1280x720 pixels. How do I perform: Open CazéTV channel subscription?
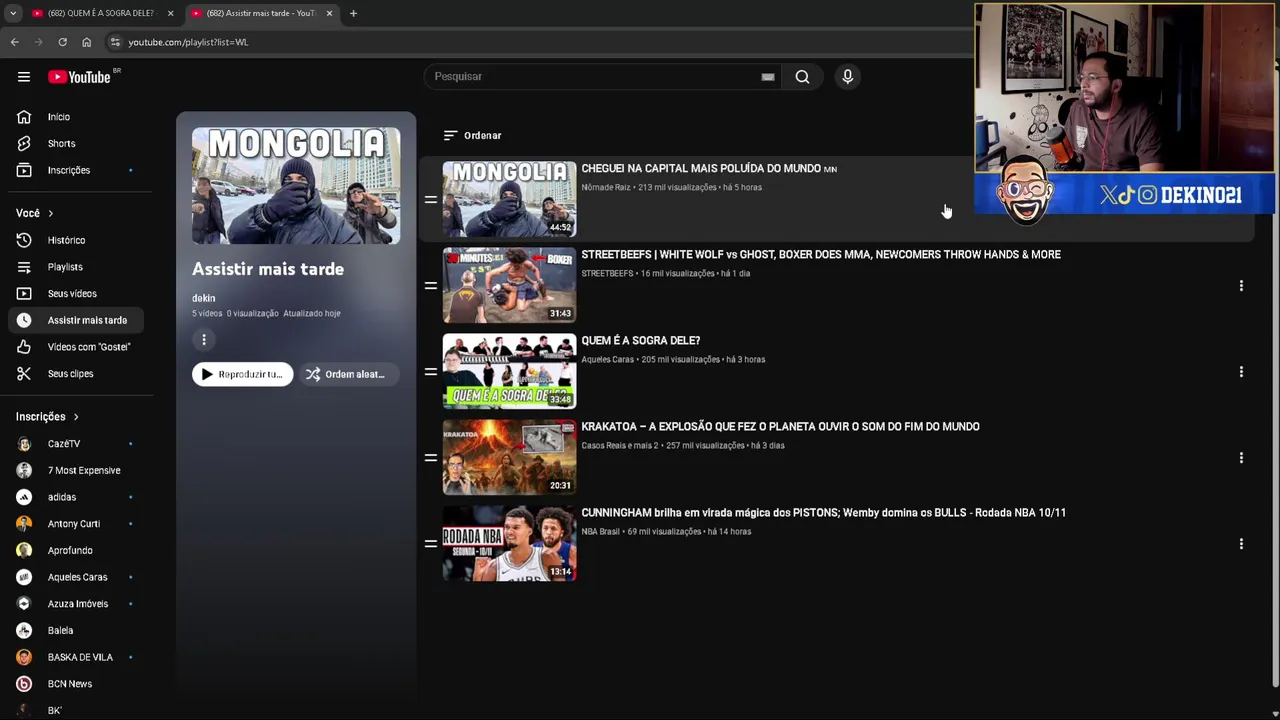[x=78, y=444]
